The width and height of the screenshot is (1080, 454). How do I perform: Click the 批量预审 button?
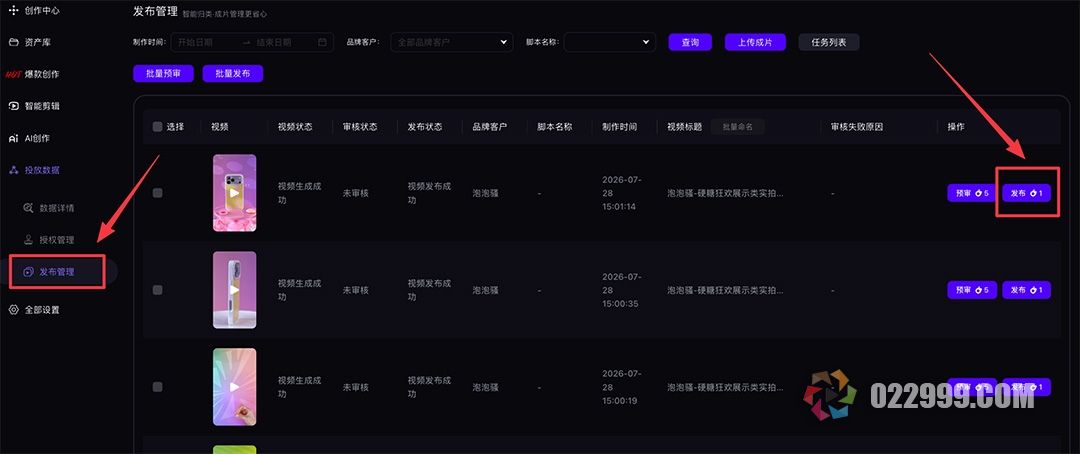point(163,74)
